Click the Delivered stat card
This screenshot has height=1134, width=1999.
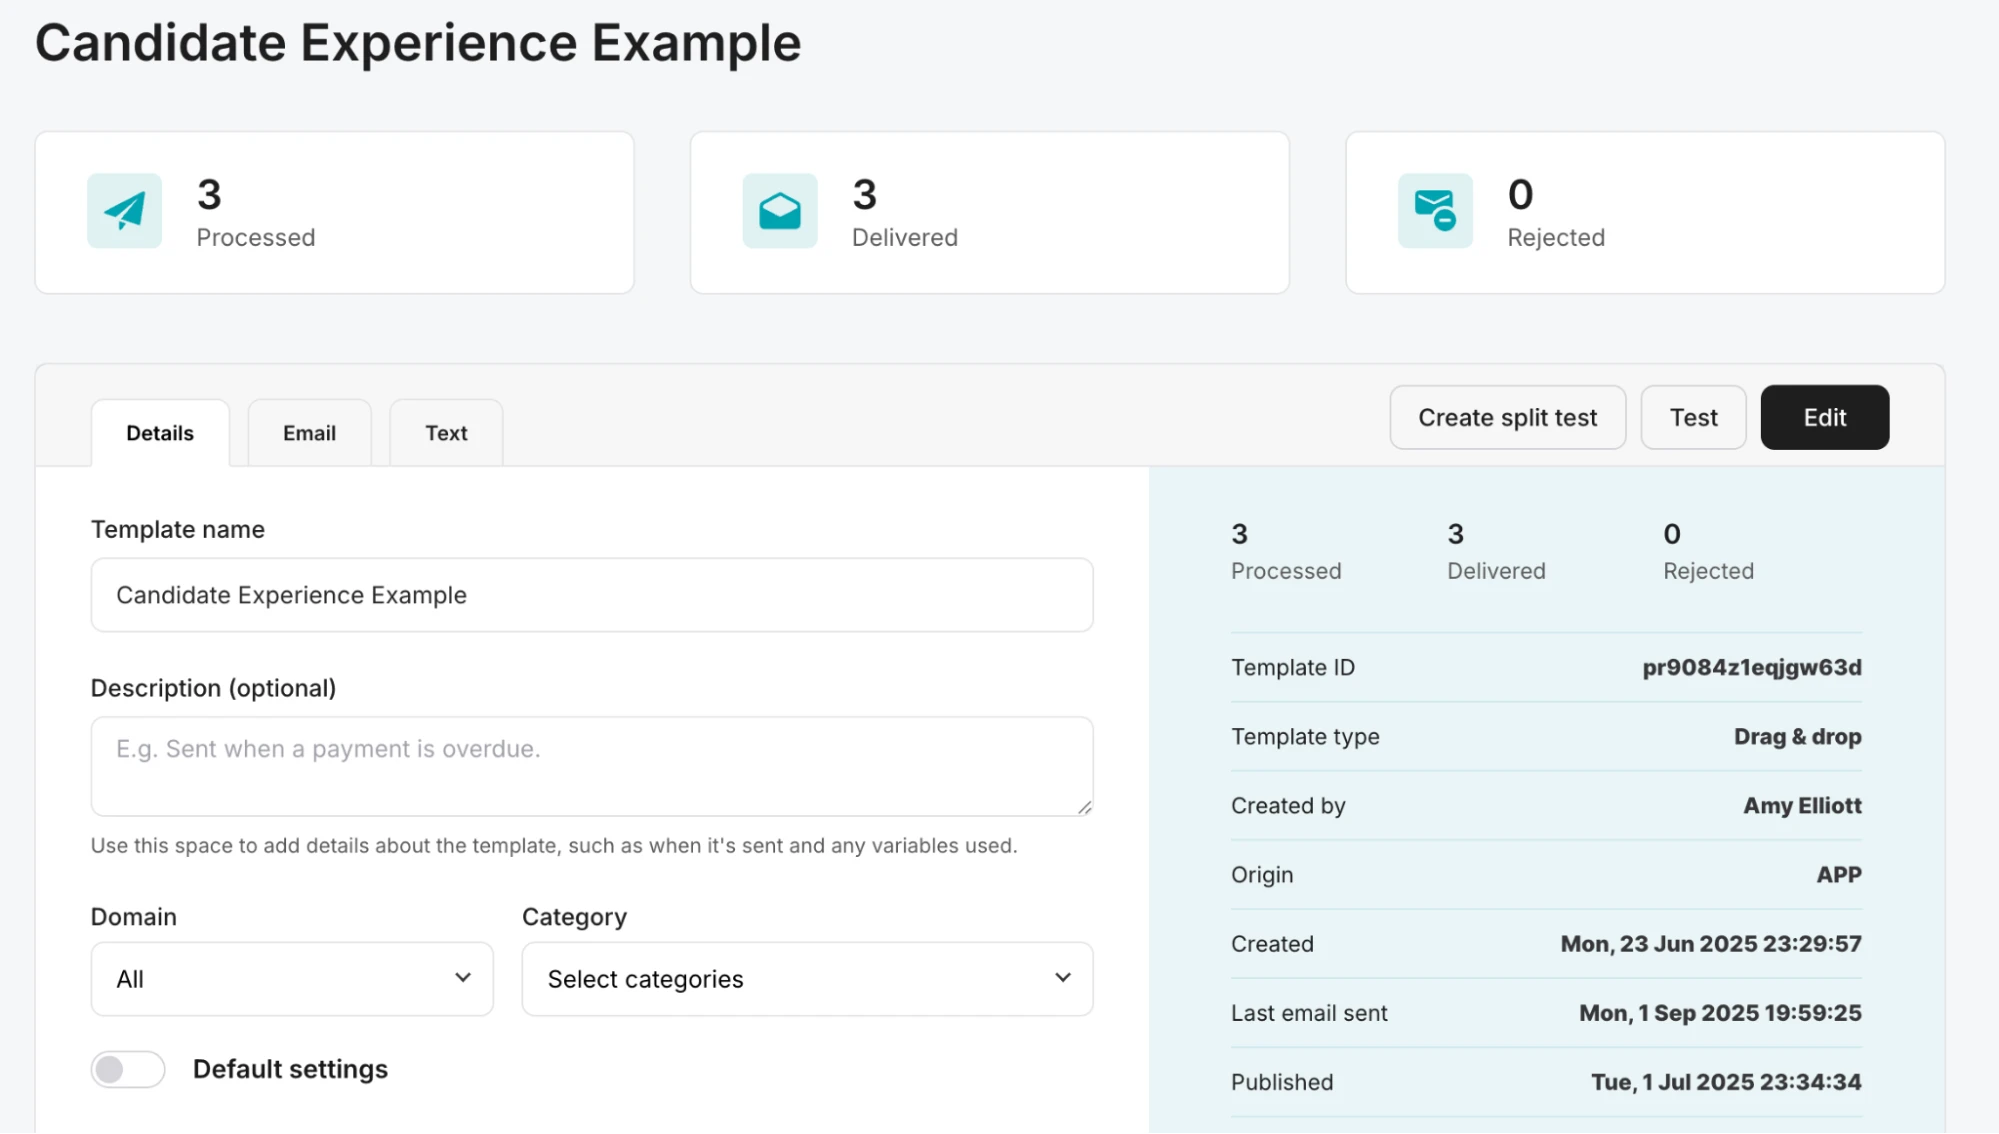click(x=989, y=212)
